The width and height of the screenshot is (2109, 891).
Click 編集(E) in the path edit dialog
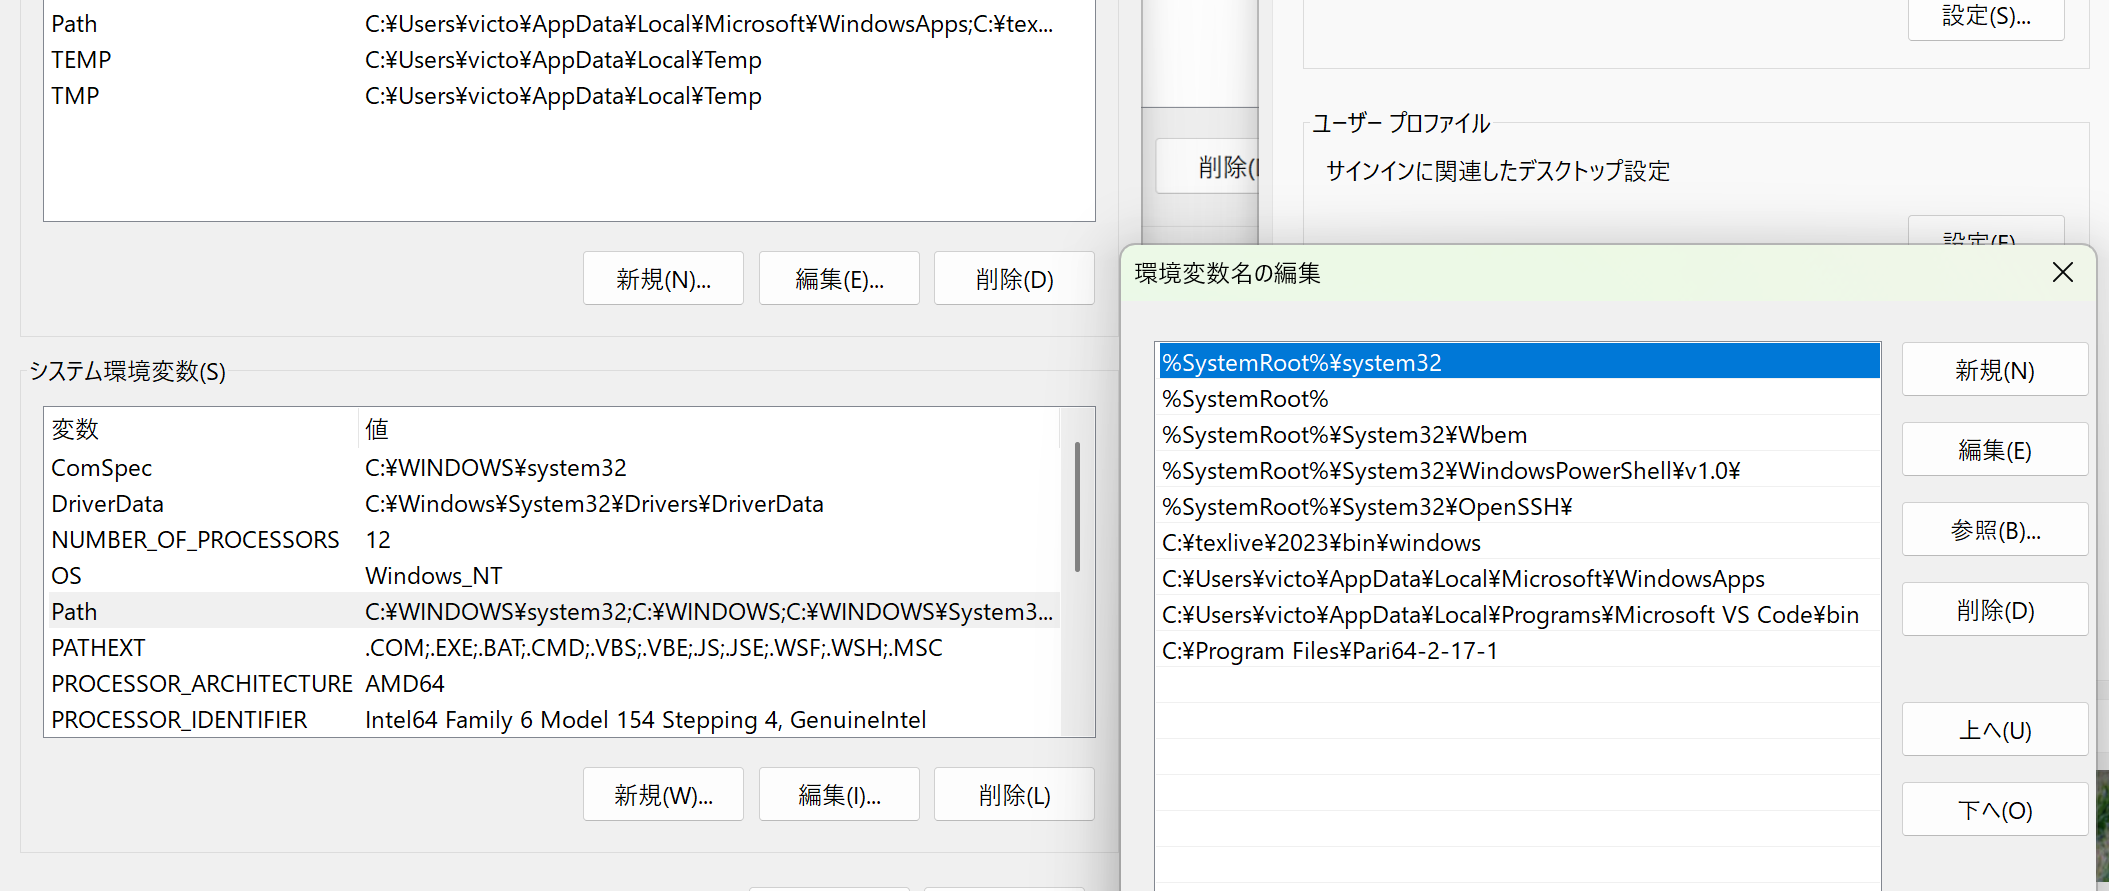click(x=1994, y=450)
